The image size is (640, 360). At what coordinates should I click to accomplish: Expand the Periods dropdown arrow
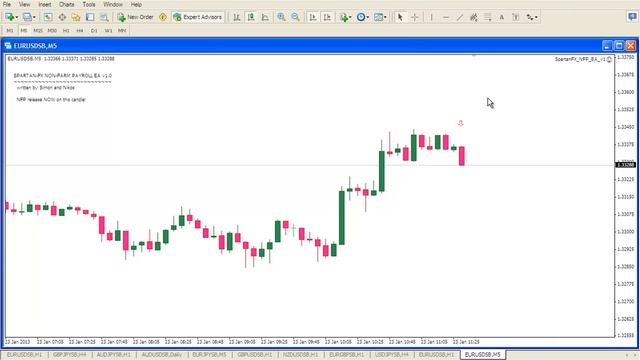coord(368,17)
